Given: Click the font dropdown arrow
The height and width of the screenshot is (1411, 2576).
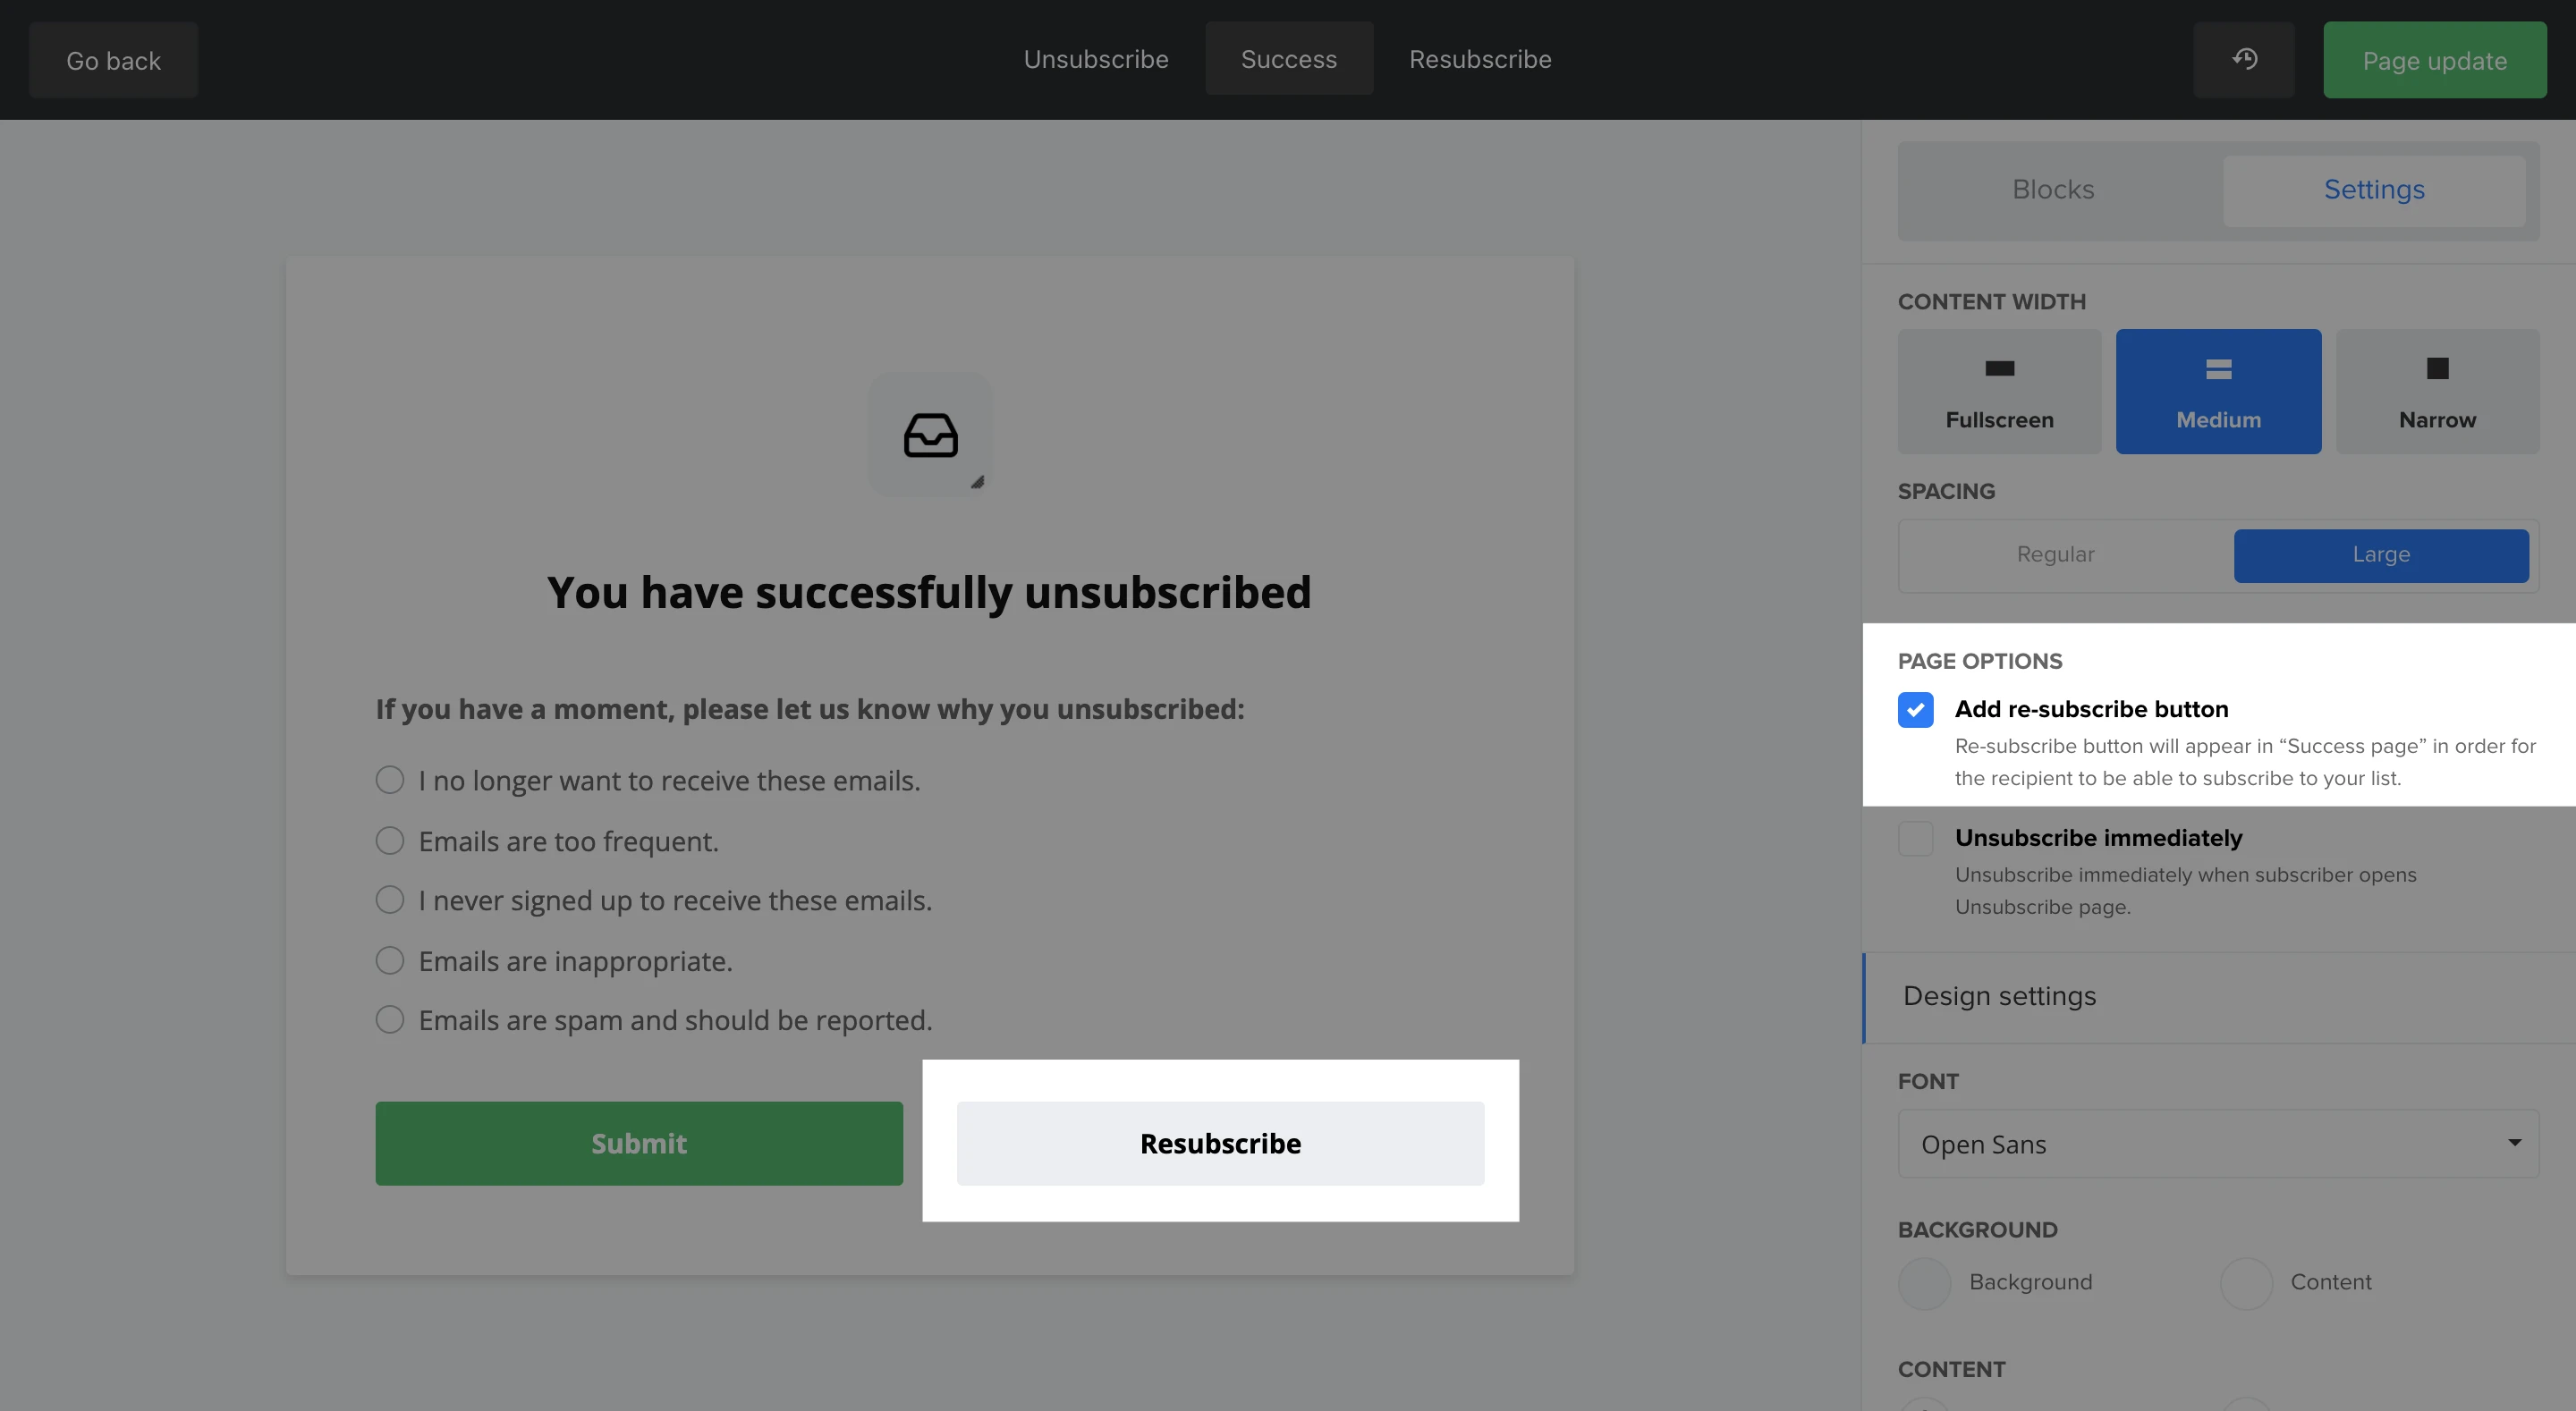Looking at the screenshot, I should coord(2513,1142).
